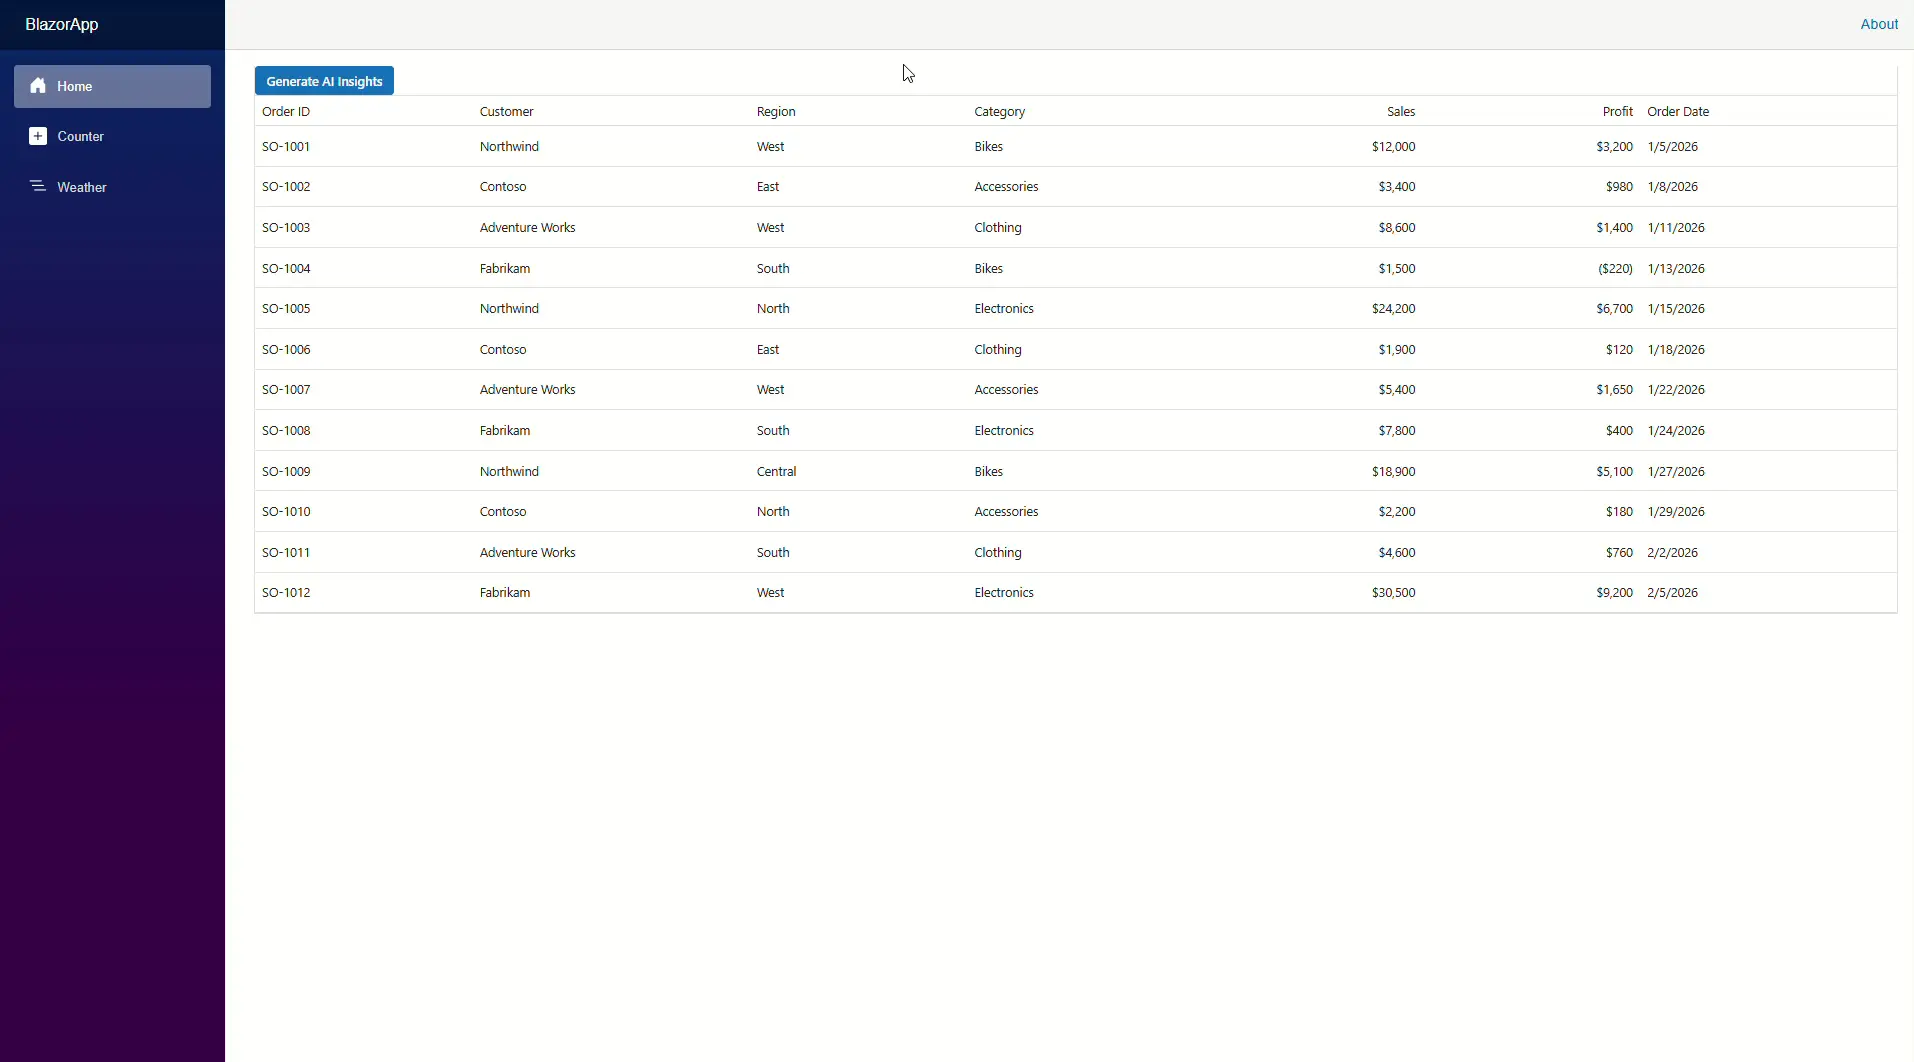The image size is (1914, 1062).
Task: Click Clothing category in row SO-1011
Action: point(998,553)
